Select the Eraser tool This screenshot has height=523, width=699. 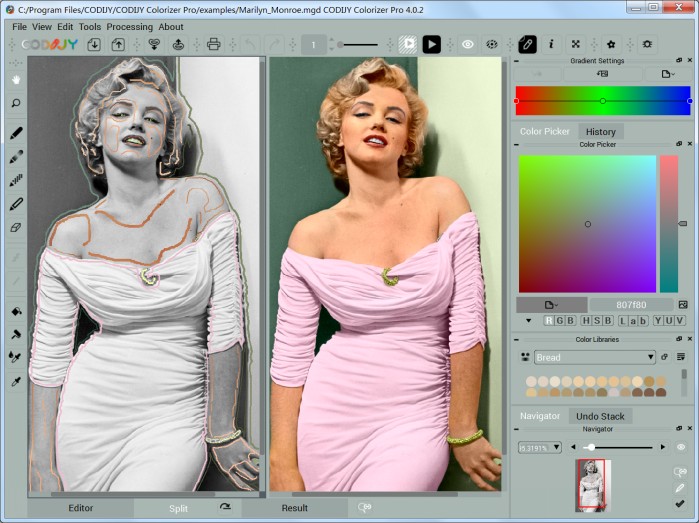tap(16, 227)
